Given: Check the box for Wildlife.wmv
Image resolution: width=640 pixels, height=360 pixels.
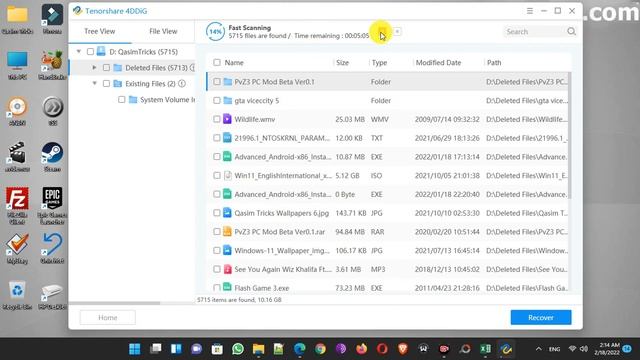Looking at the screenshot, I should coord(217,119).
